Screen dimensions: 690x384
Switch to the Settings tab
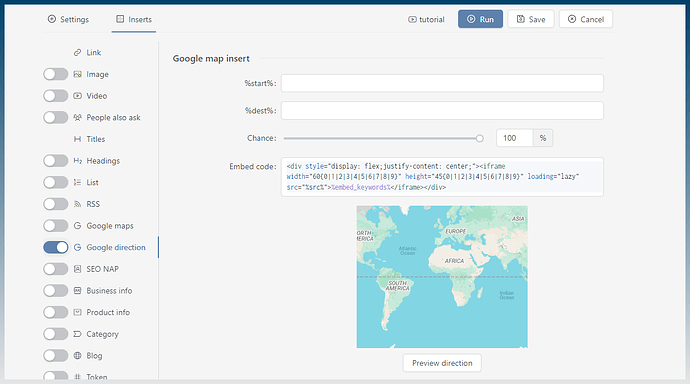tap(68, 19)
